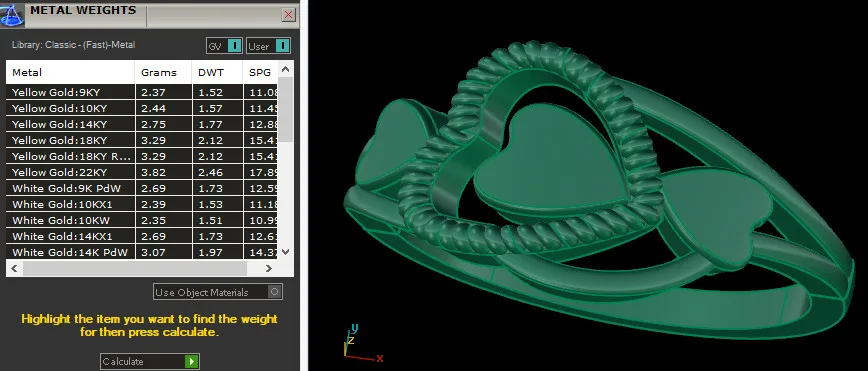Click the SPG column header

260,73
